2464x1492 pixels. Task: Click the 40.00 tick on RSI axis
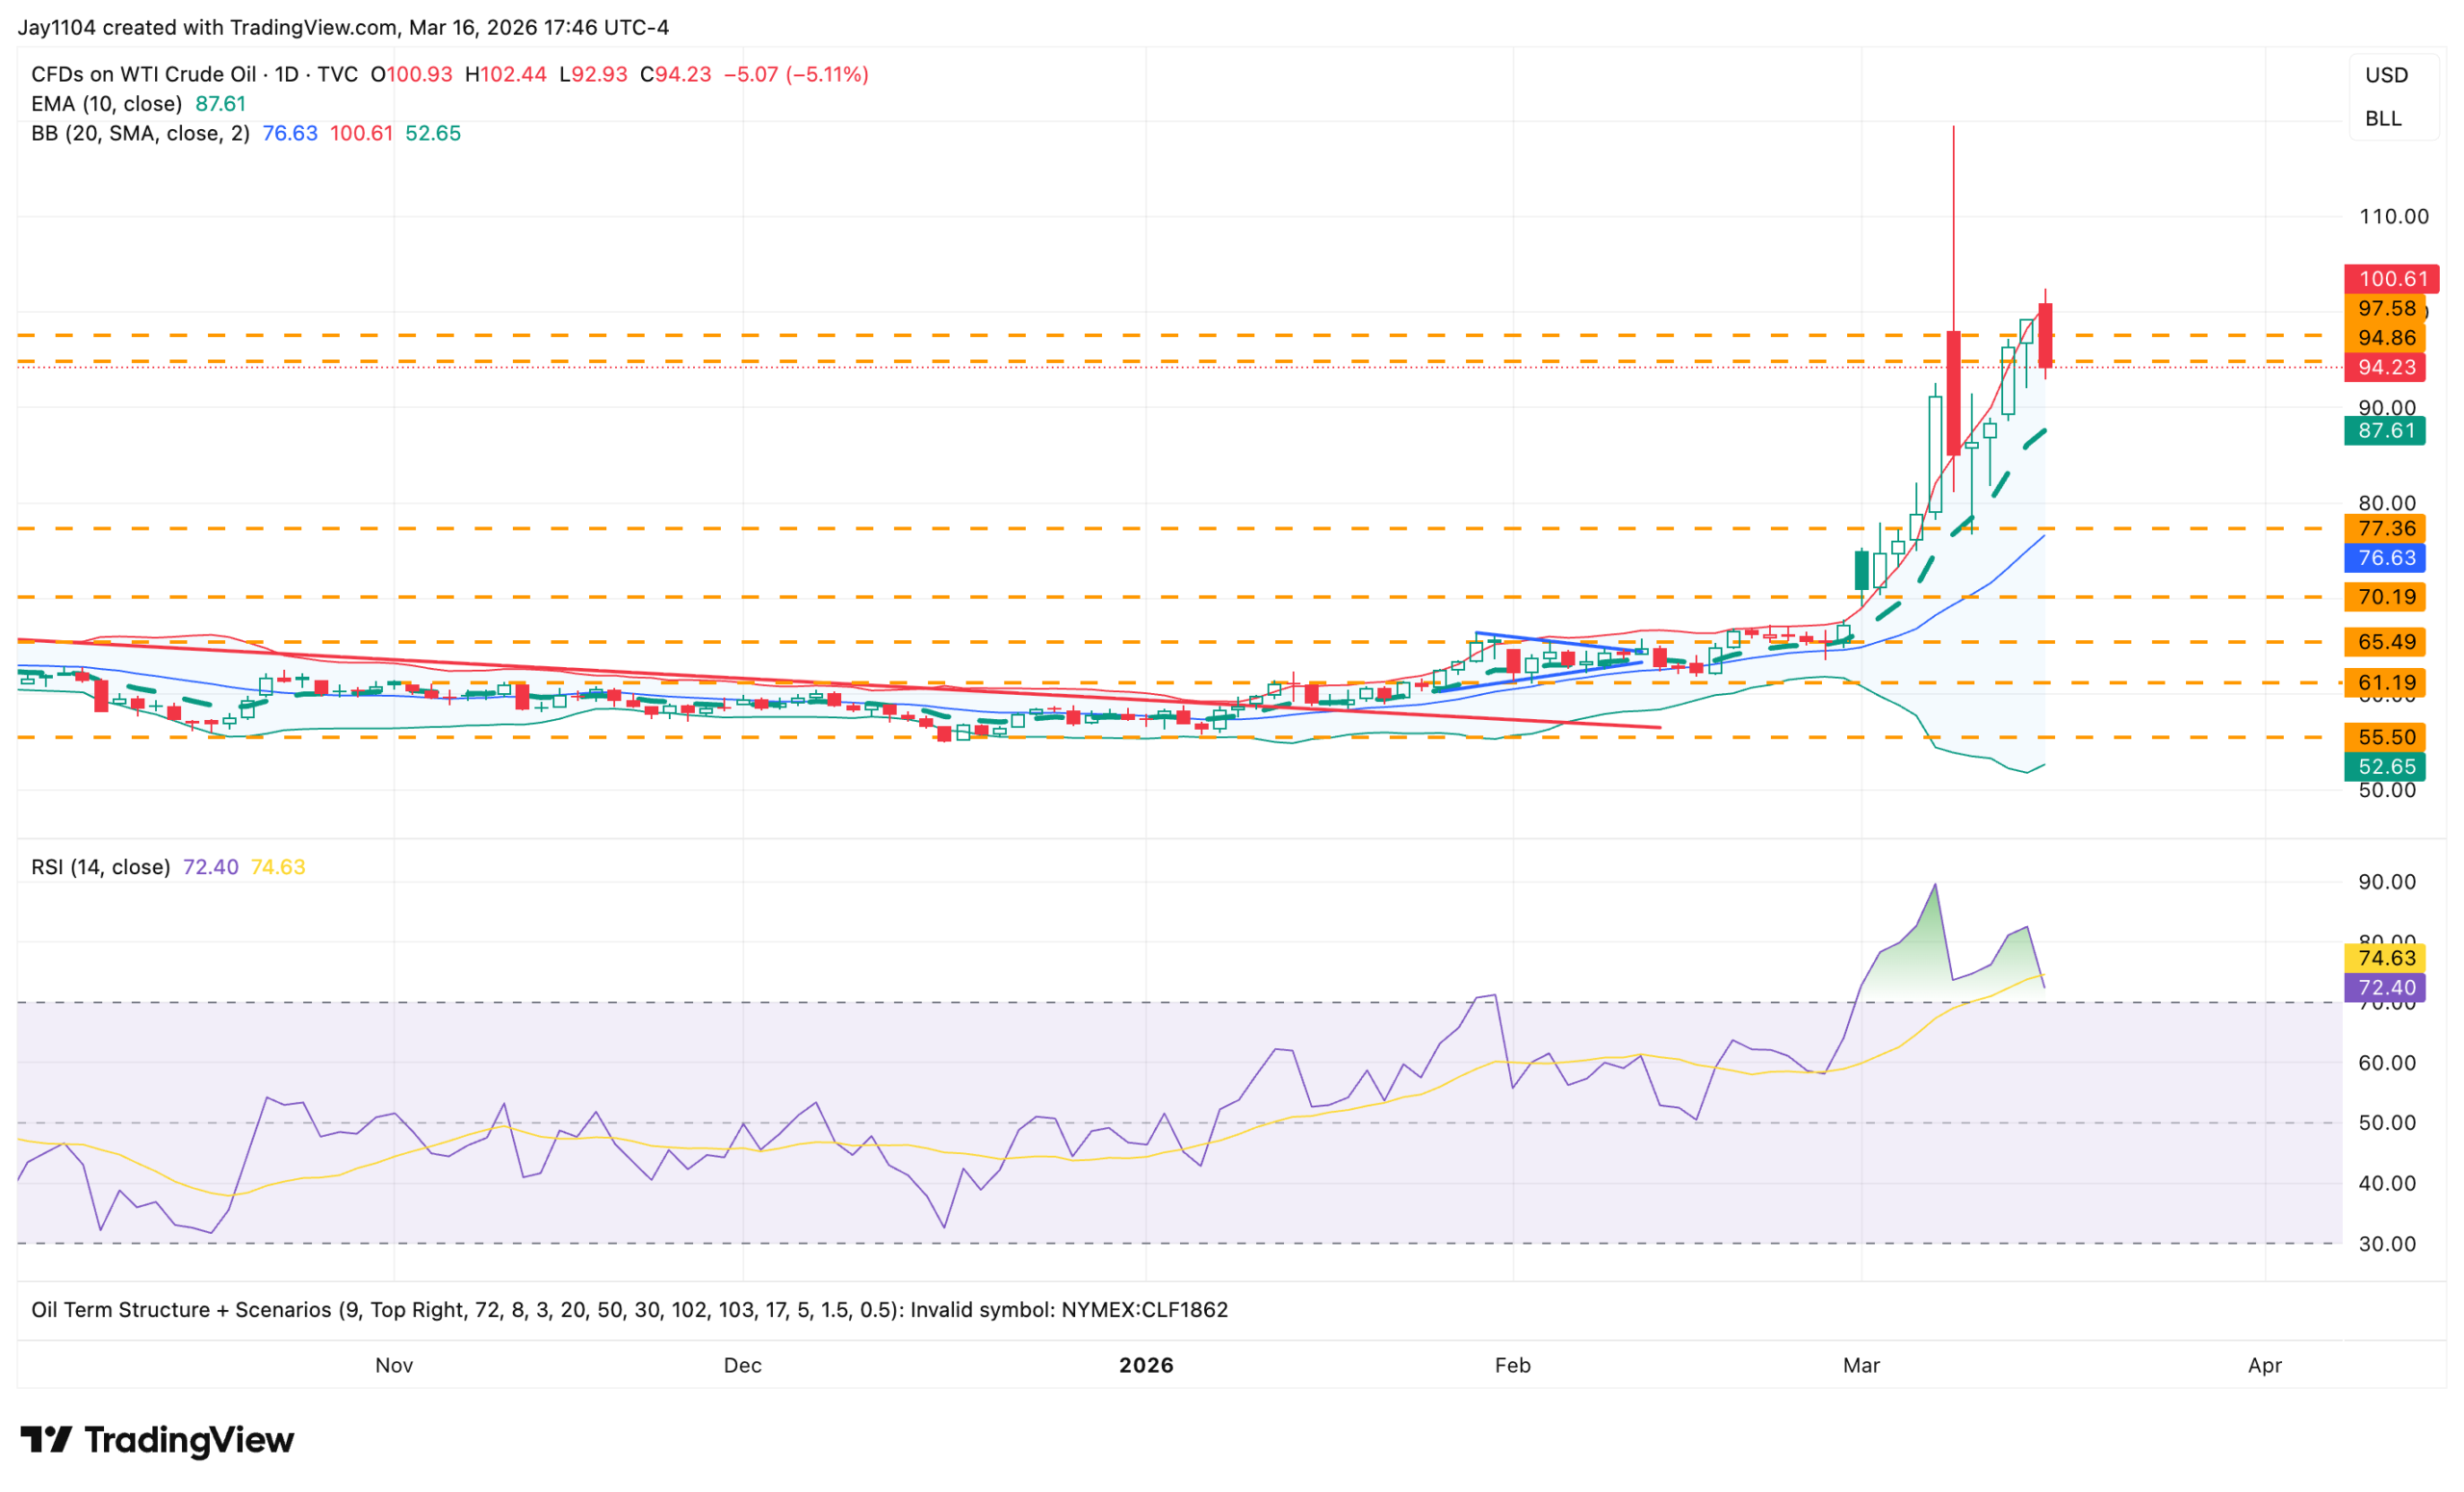tap(2387, 1184)
